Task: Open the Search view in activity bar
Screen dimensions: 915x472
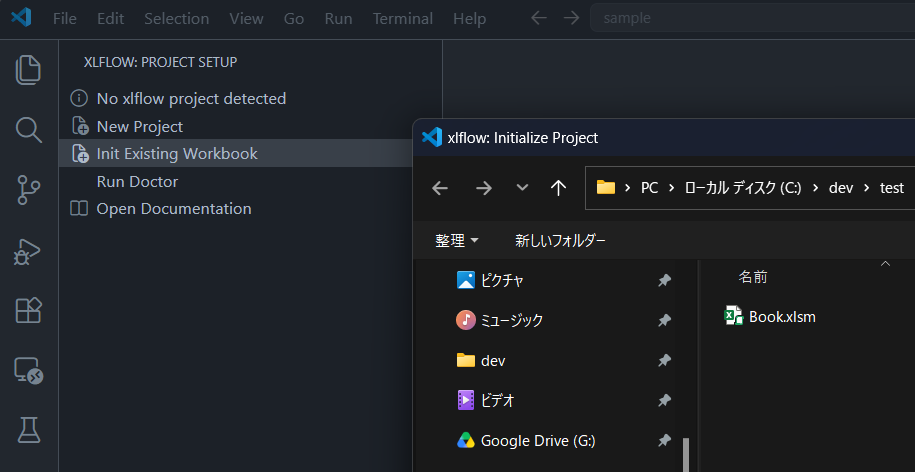Action: click(x=28, y=130)
